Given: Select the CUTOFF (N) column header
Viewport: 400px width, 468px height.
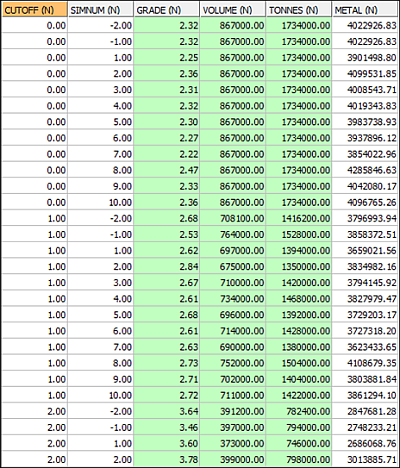Looking at the screenshot, I should pos(34,10).
